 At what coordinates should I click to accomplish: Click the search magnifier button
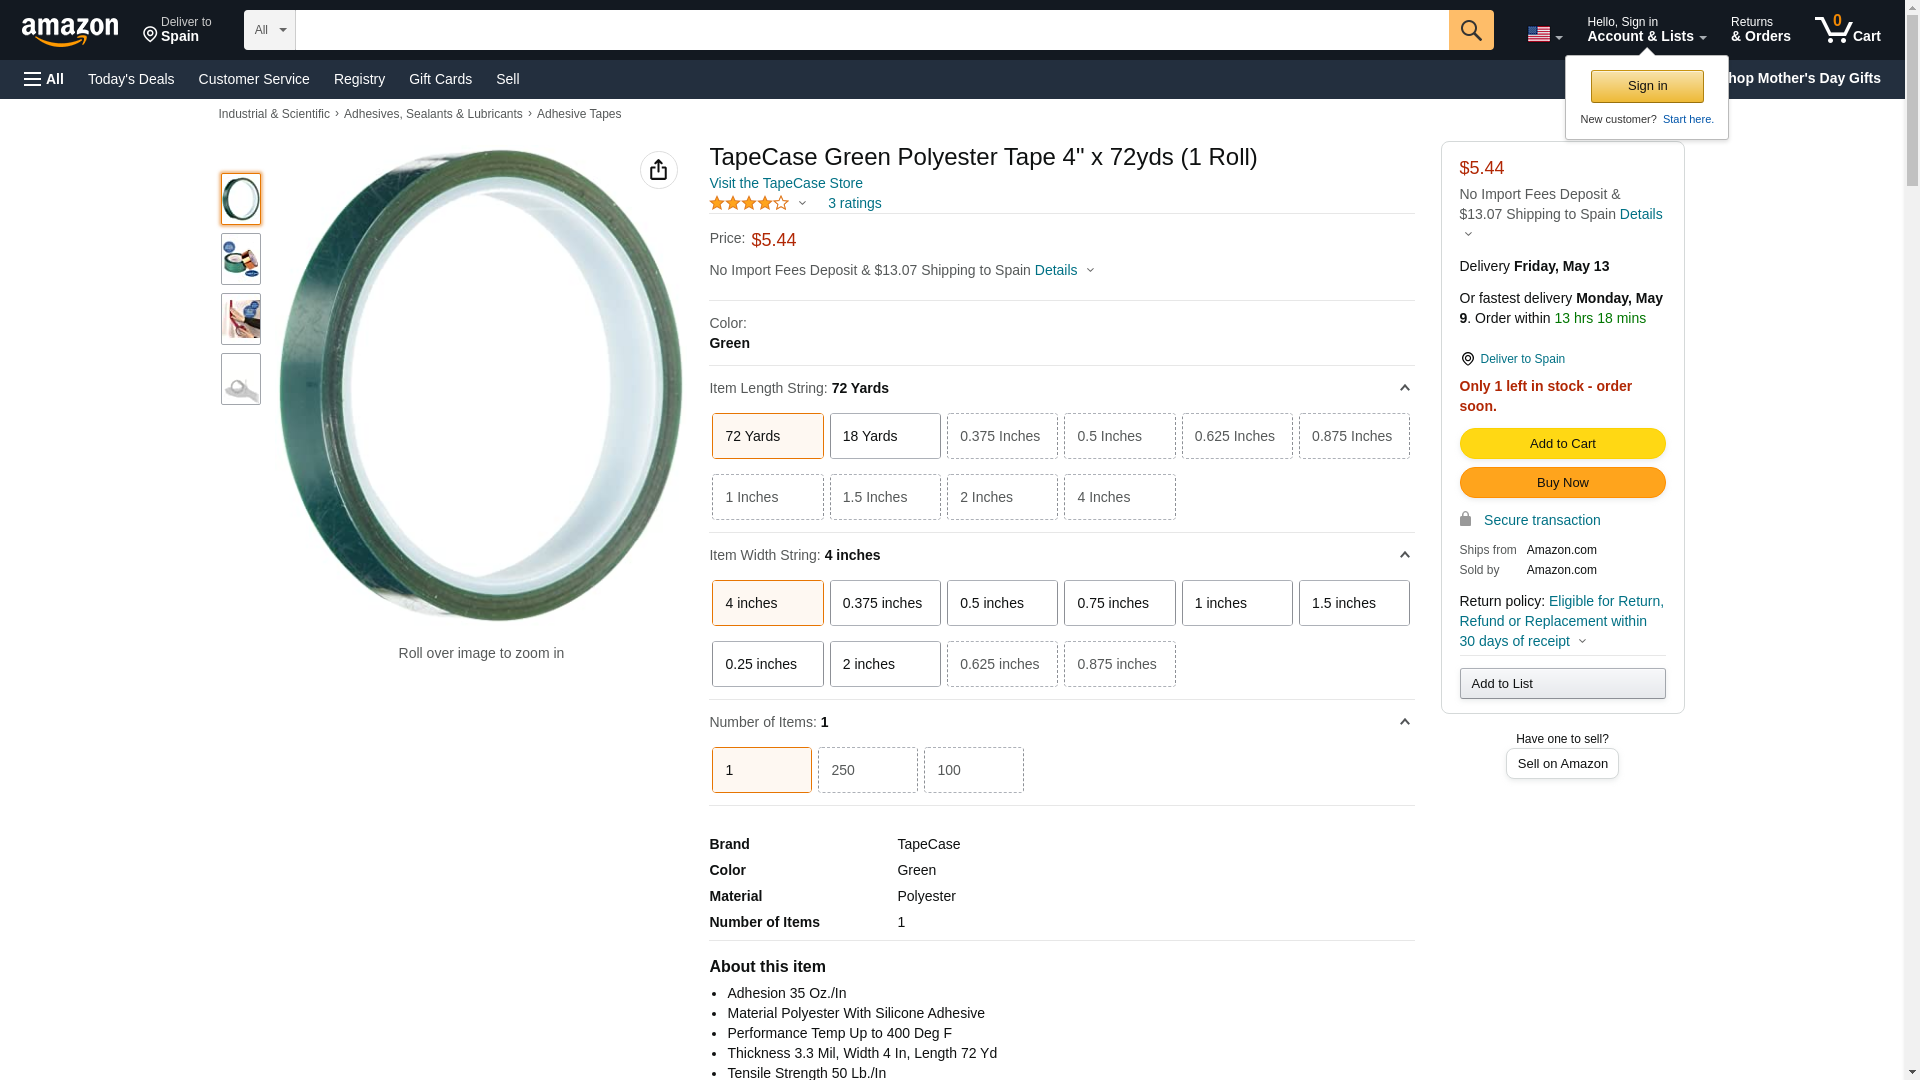point(1470,30)
